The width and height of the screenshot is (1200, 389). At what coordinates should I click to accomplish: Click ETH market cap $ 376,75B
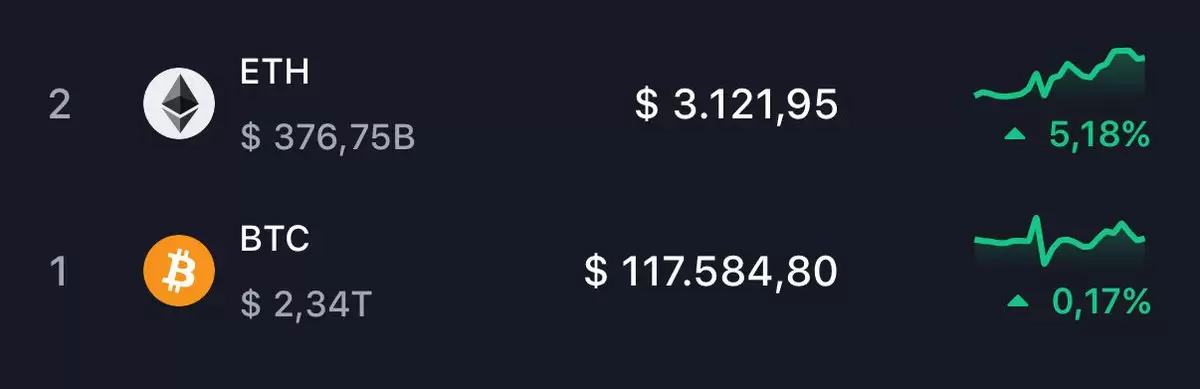[x=328, y=138]
